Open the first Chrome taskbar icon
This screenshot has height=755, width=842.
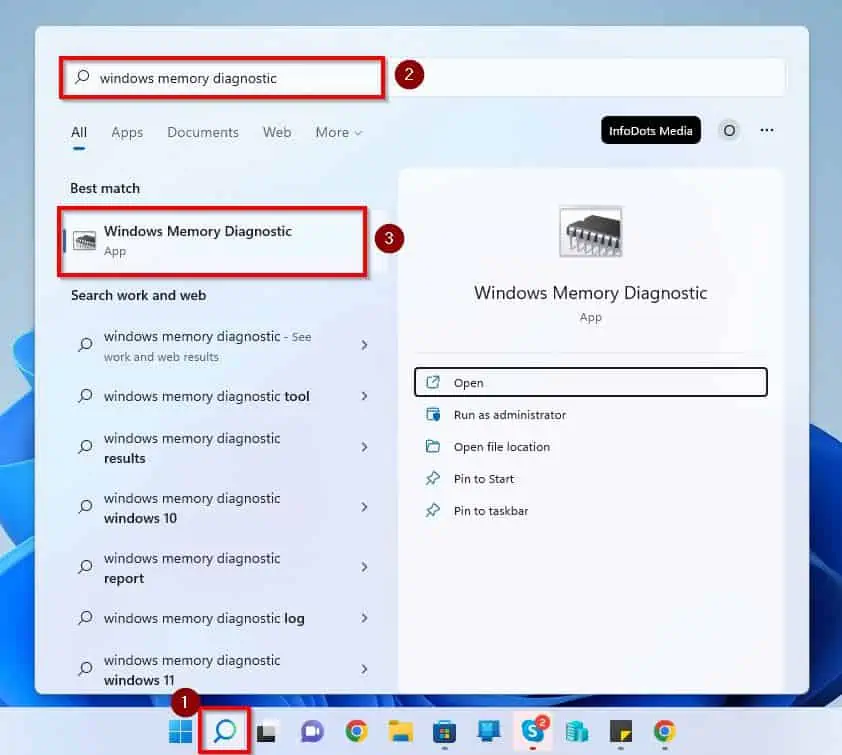click(357, 731)
